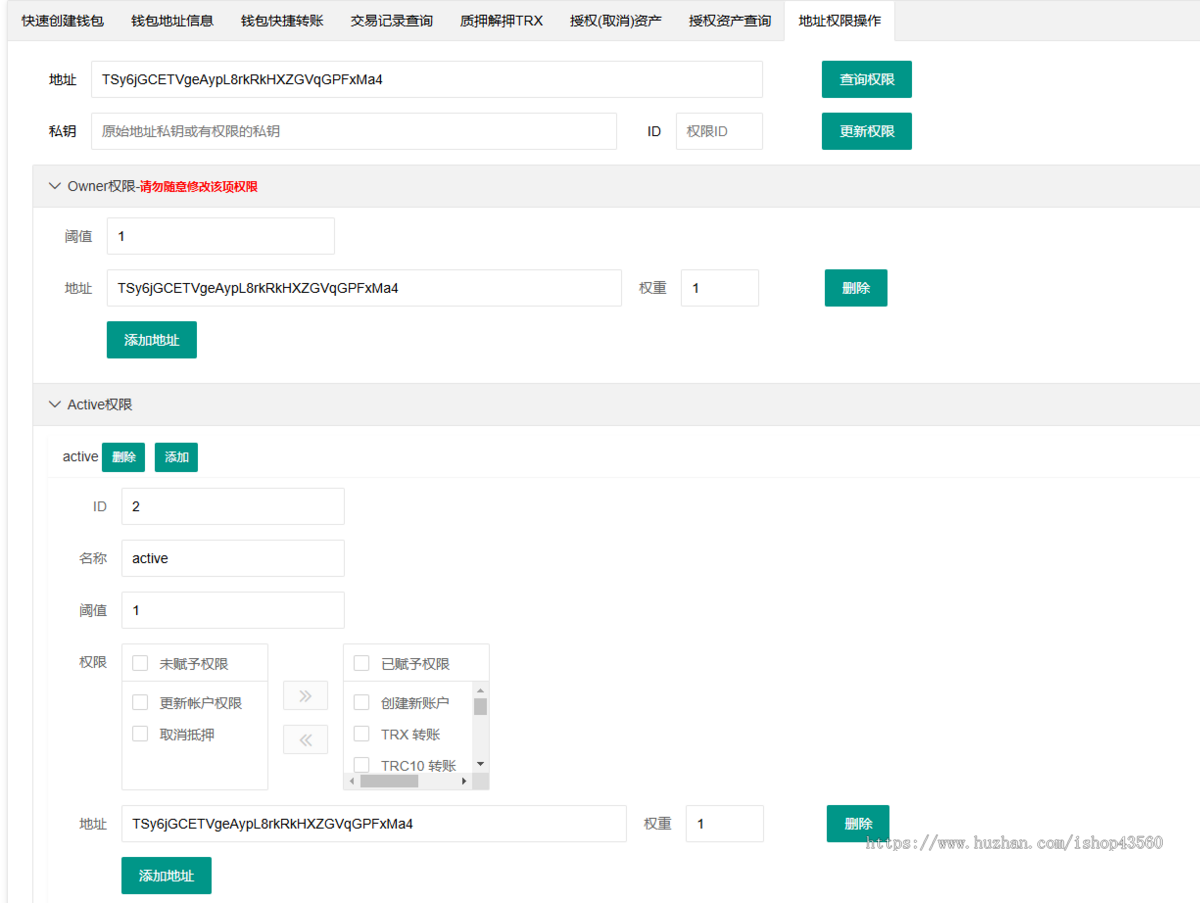Click the 查询权限 button

click(867, 80)
